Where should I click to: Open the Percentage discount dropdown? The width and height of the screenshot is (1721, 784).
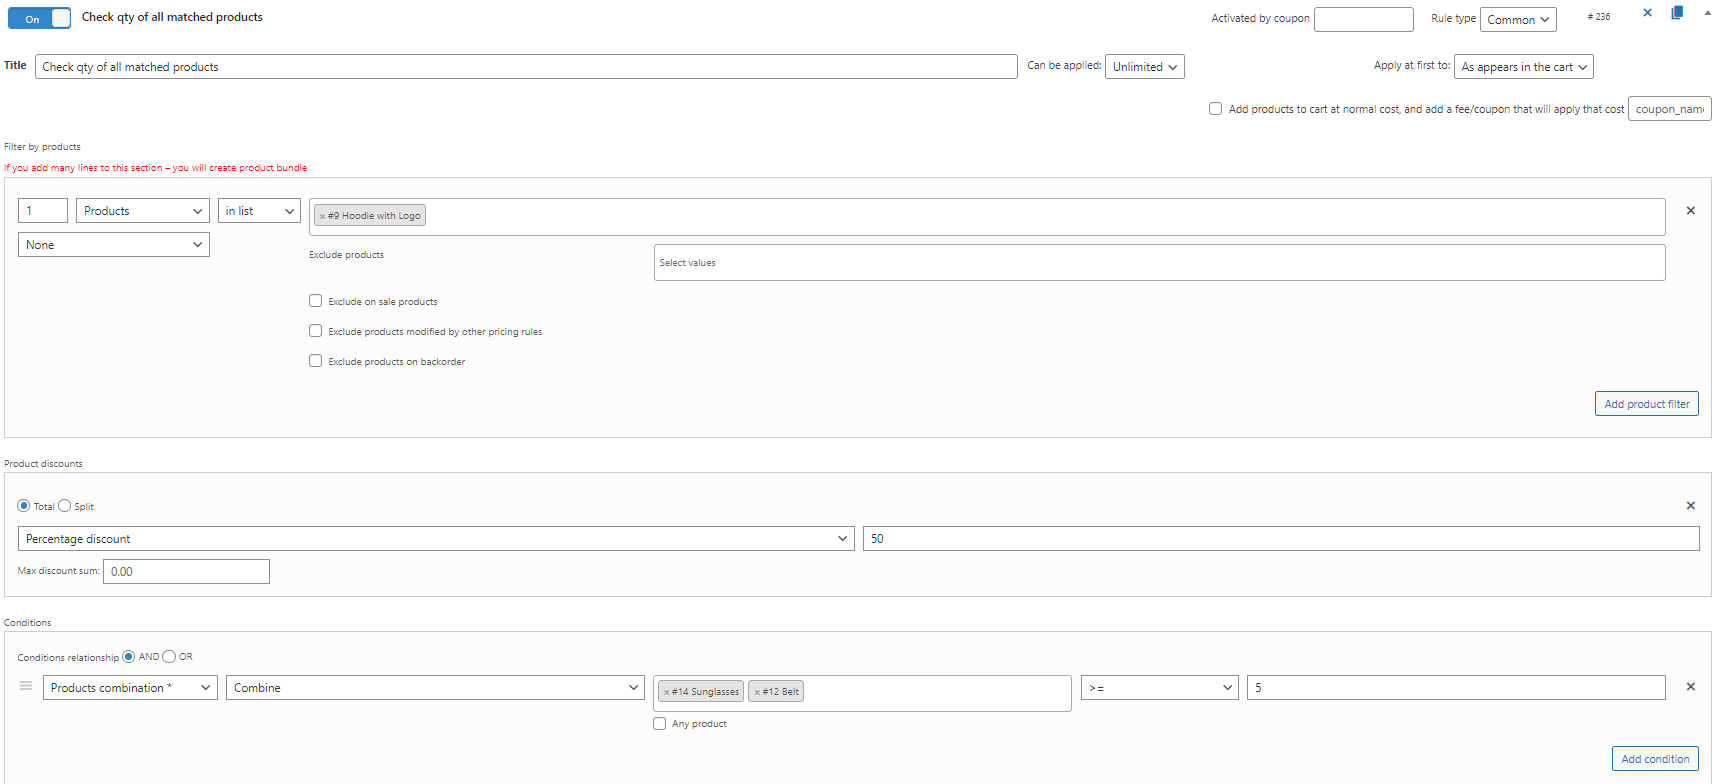(x=436, y=538)
